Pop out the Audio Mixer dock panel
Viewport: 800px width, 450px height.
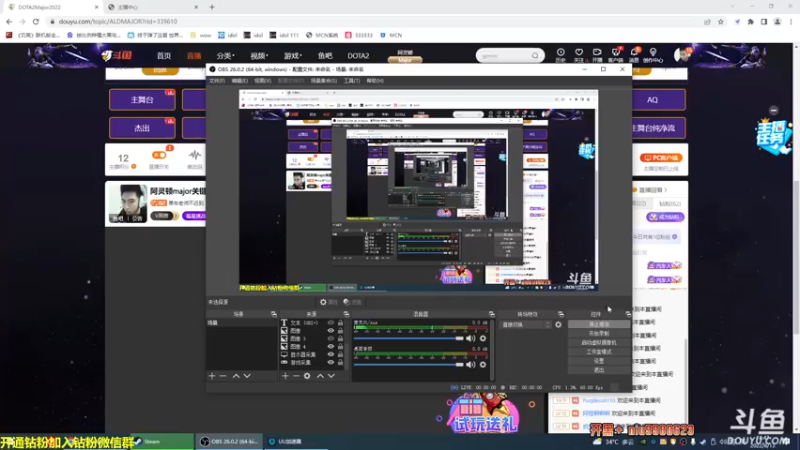[491, 314]
